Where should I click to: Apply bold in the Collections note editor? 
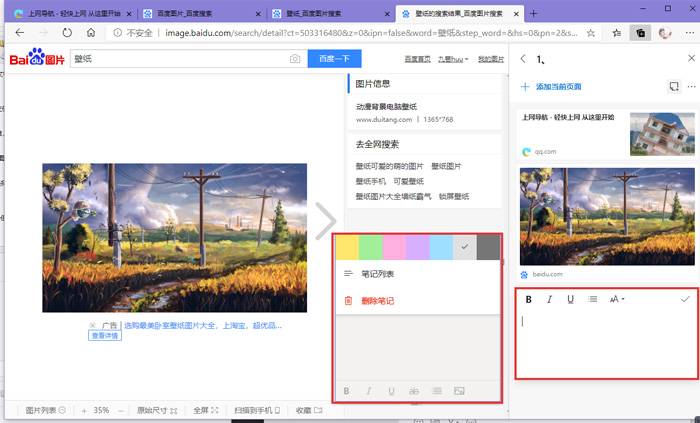coord(529,299)
